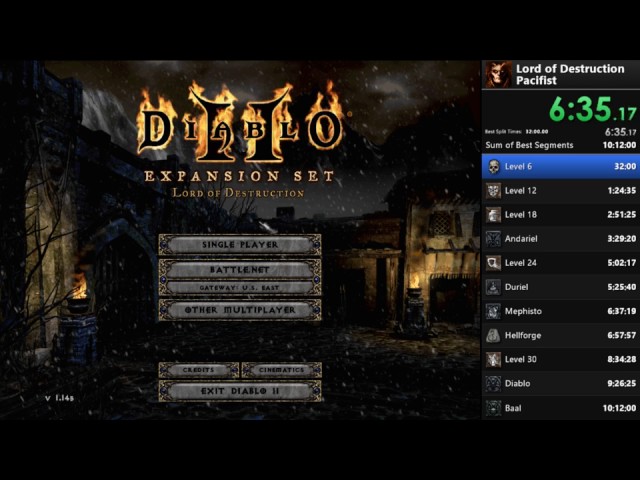
Task: Open the Battle.net menu option
Action: (240, 270)
